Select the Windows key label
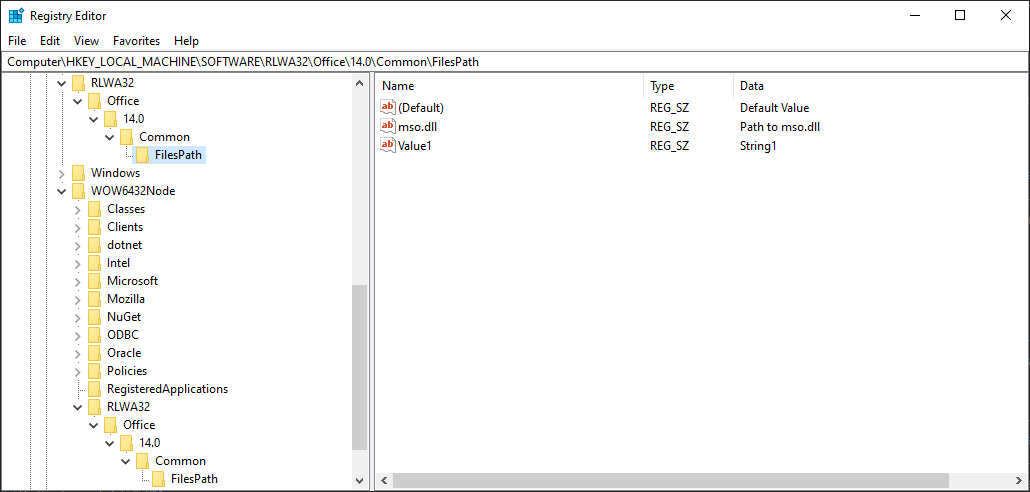The image size is (1030, 492). [x=116, y=173]
